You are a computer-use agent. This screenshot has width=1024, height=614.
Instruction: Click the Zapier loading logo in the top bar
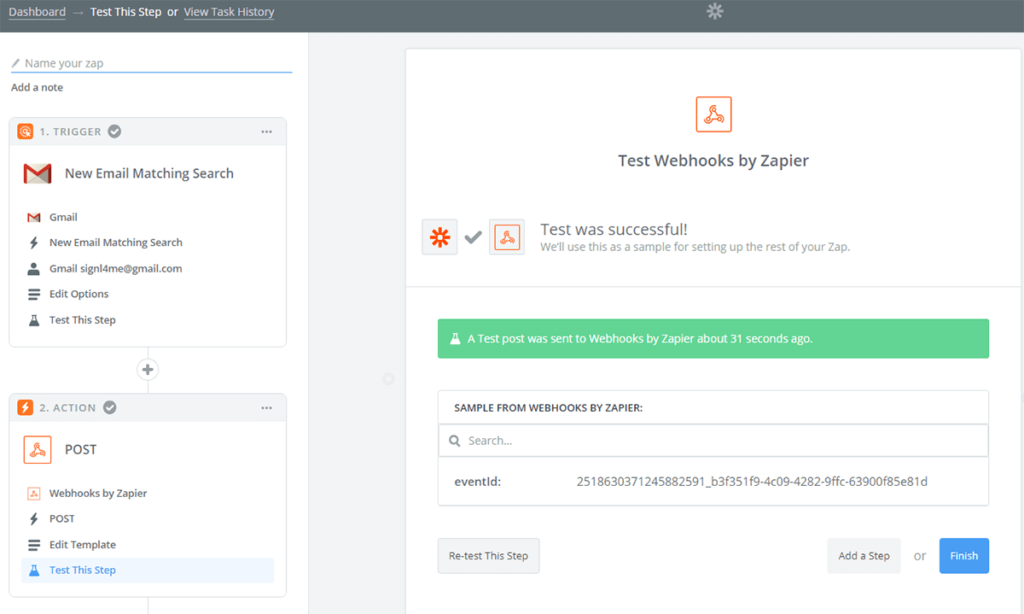pyautogui.click(x=715, y=11)
